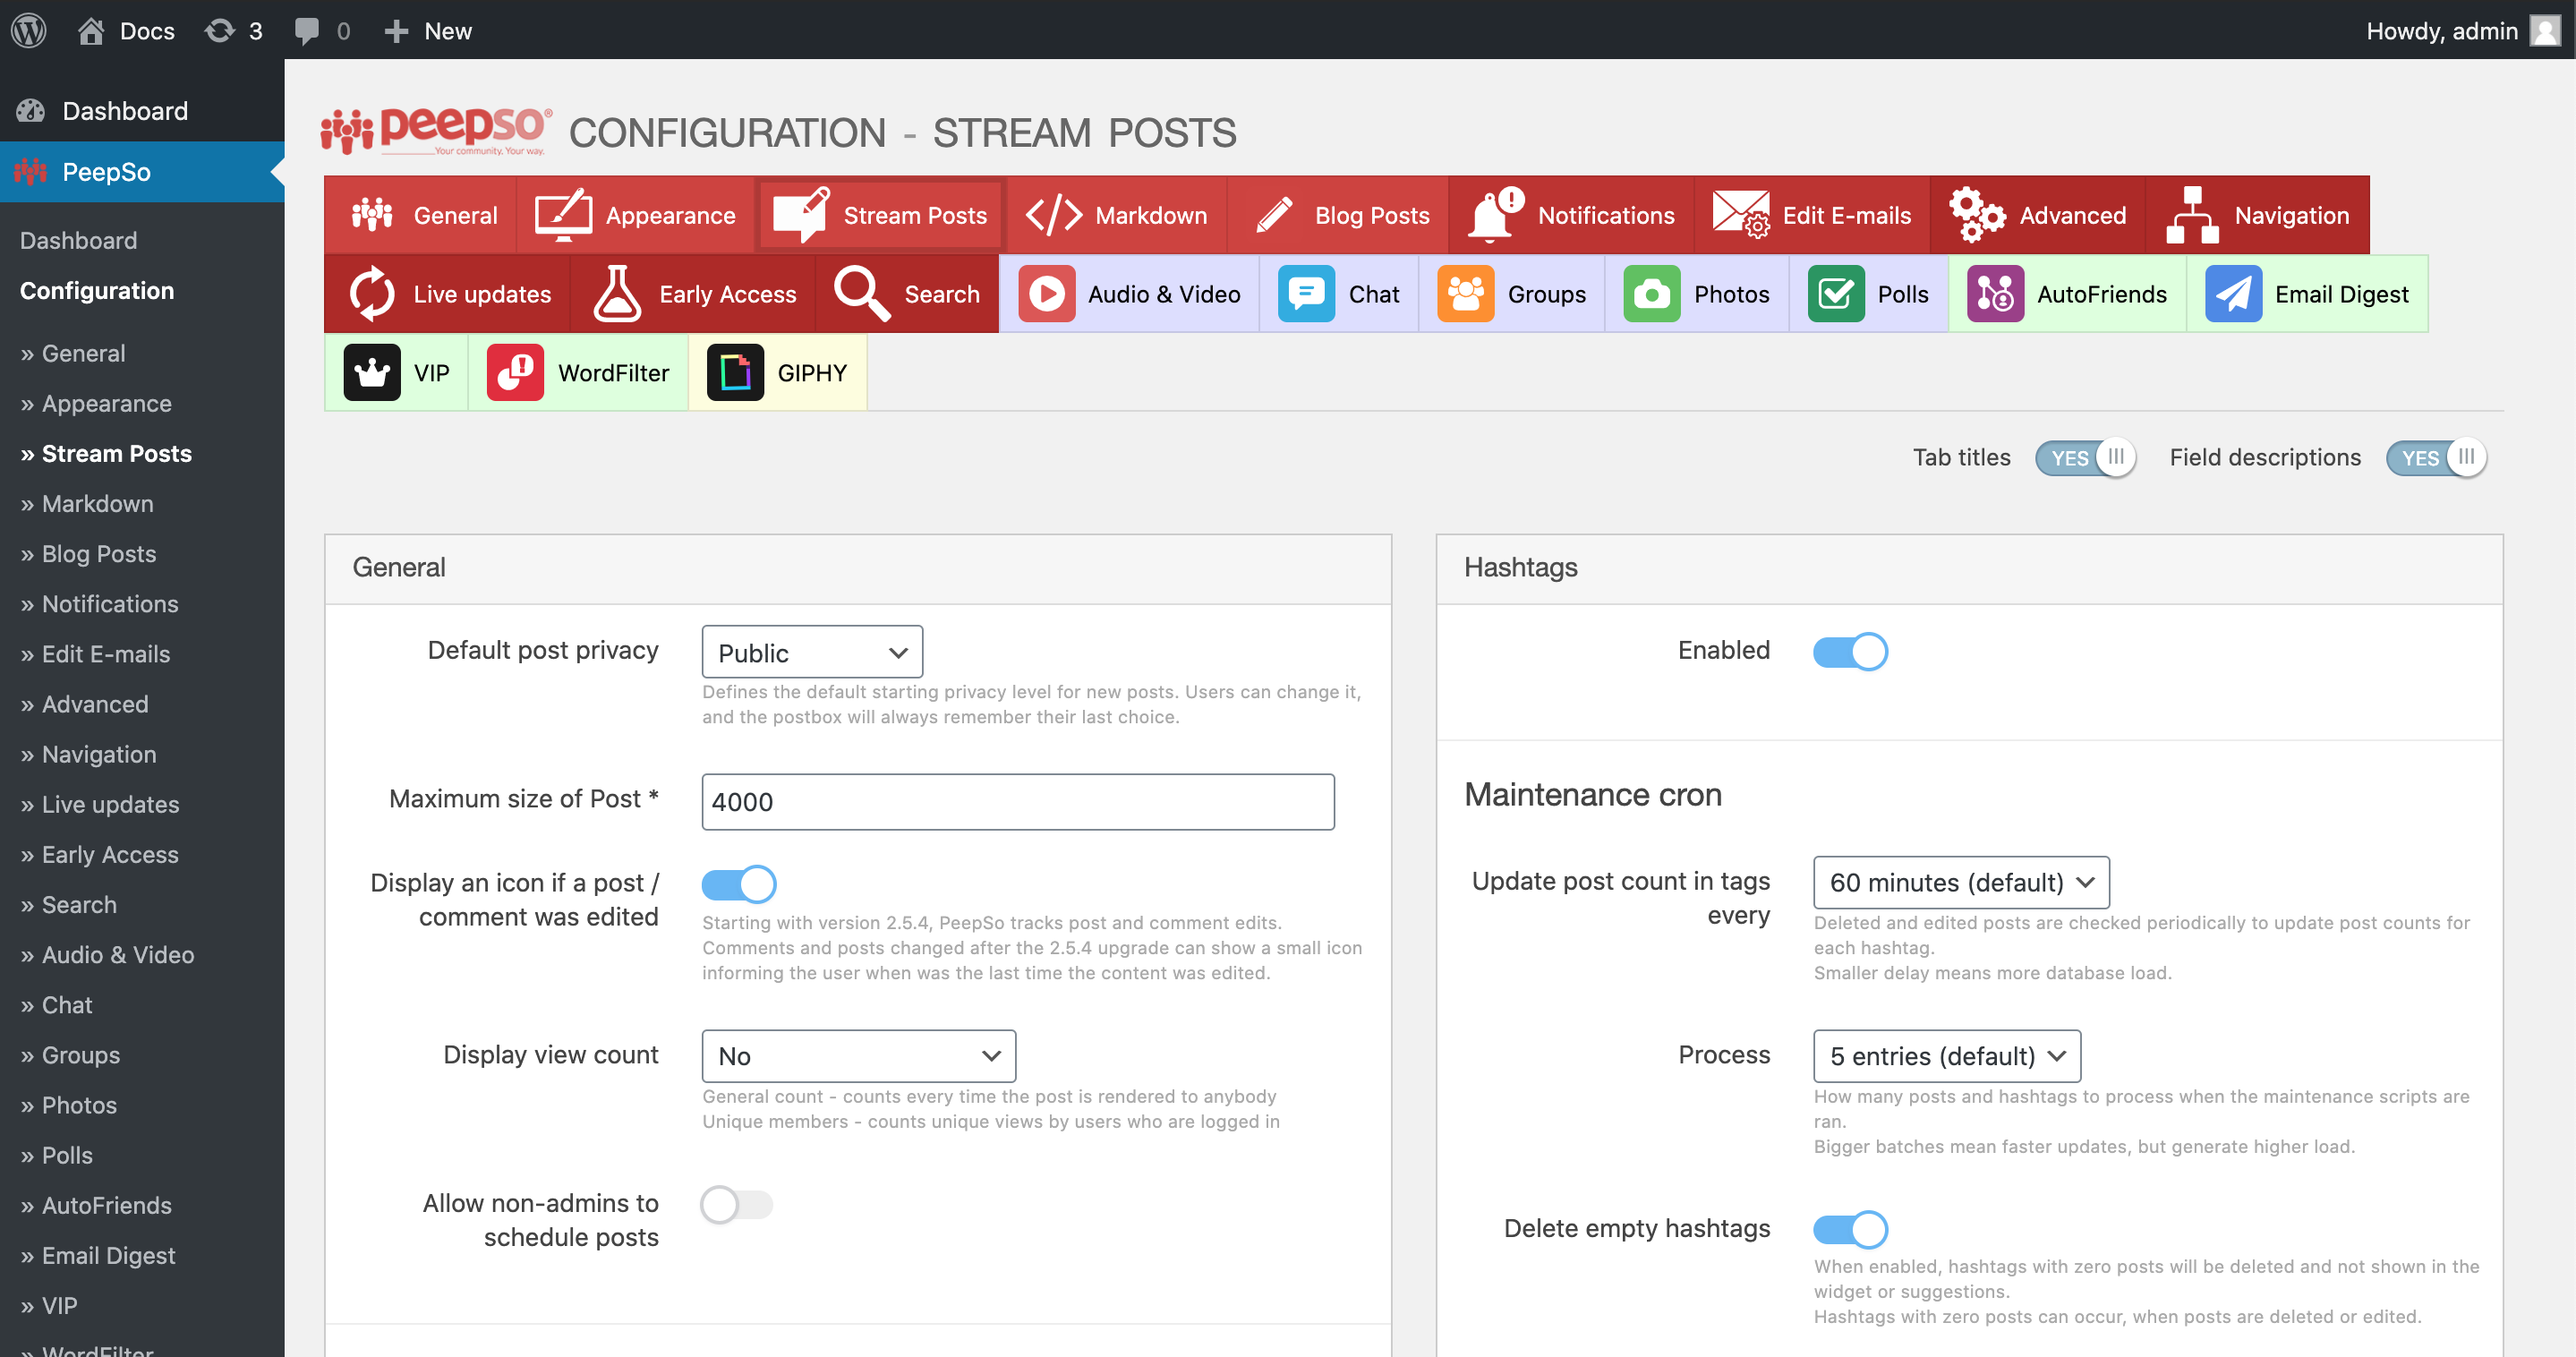Click the PeepSo logo header
Viewport: 2576px width, 1357px height.
coord(436,131)
